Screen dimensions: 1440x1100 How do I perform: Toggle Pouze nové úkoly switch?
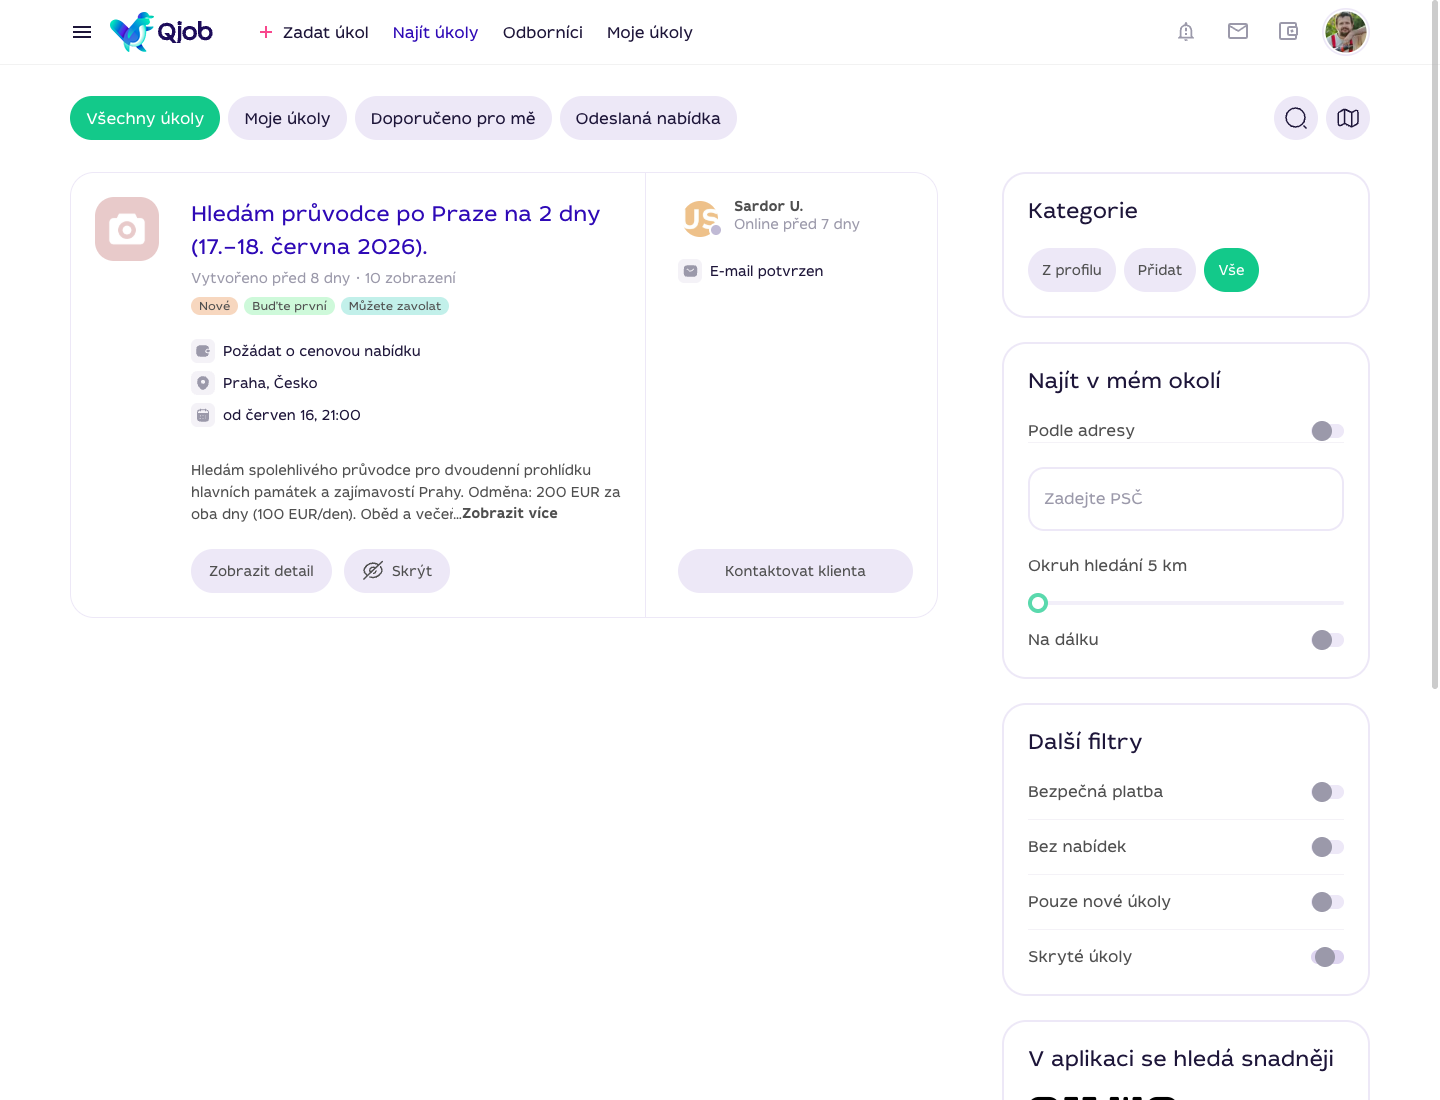(x=1328, y=902)
